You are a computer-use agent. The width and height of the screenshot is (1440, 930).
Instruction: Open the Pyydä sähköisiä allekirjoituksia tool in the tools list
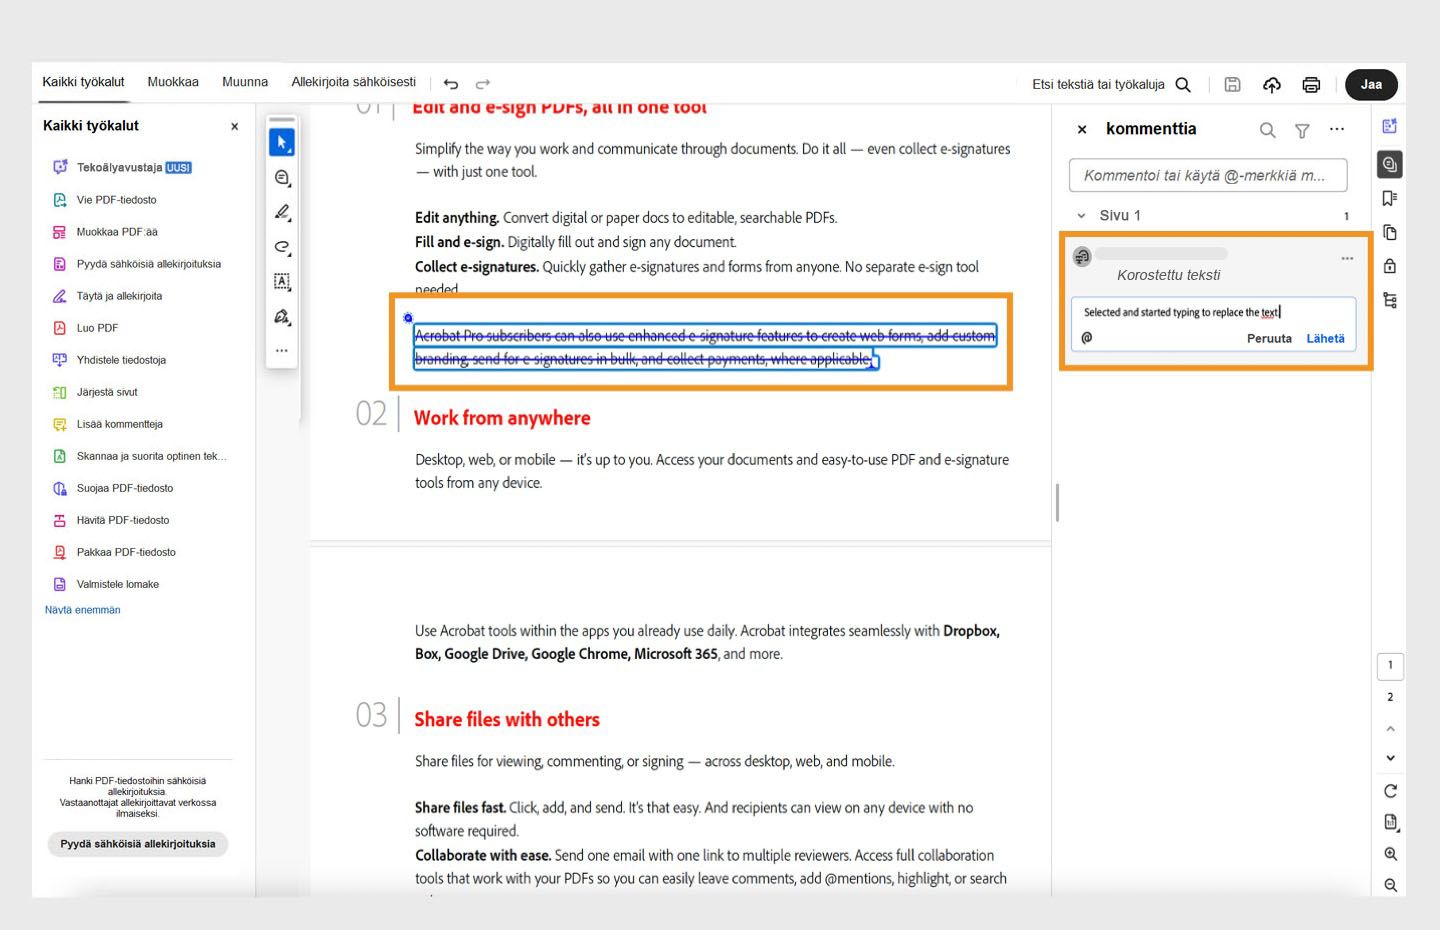coord(136,264)
